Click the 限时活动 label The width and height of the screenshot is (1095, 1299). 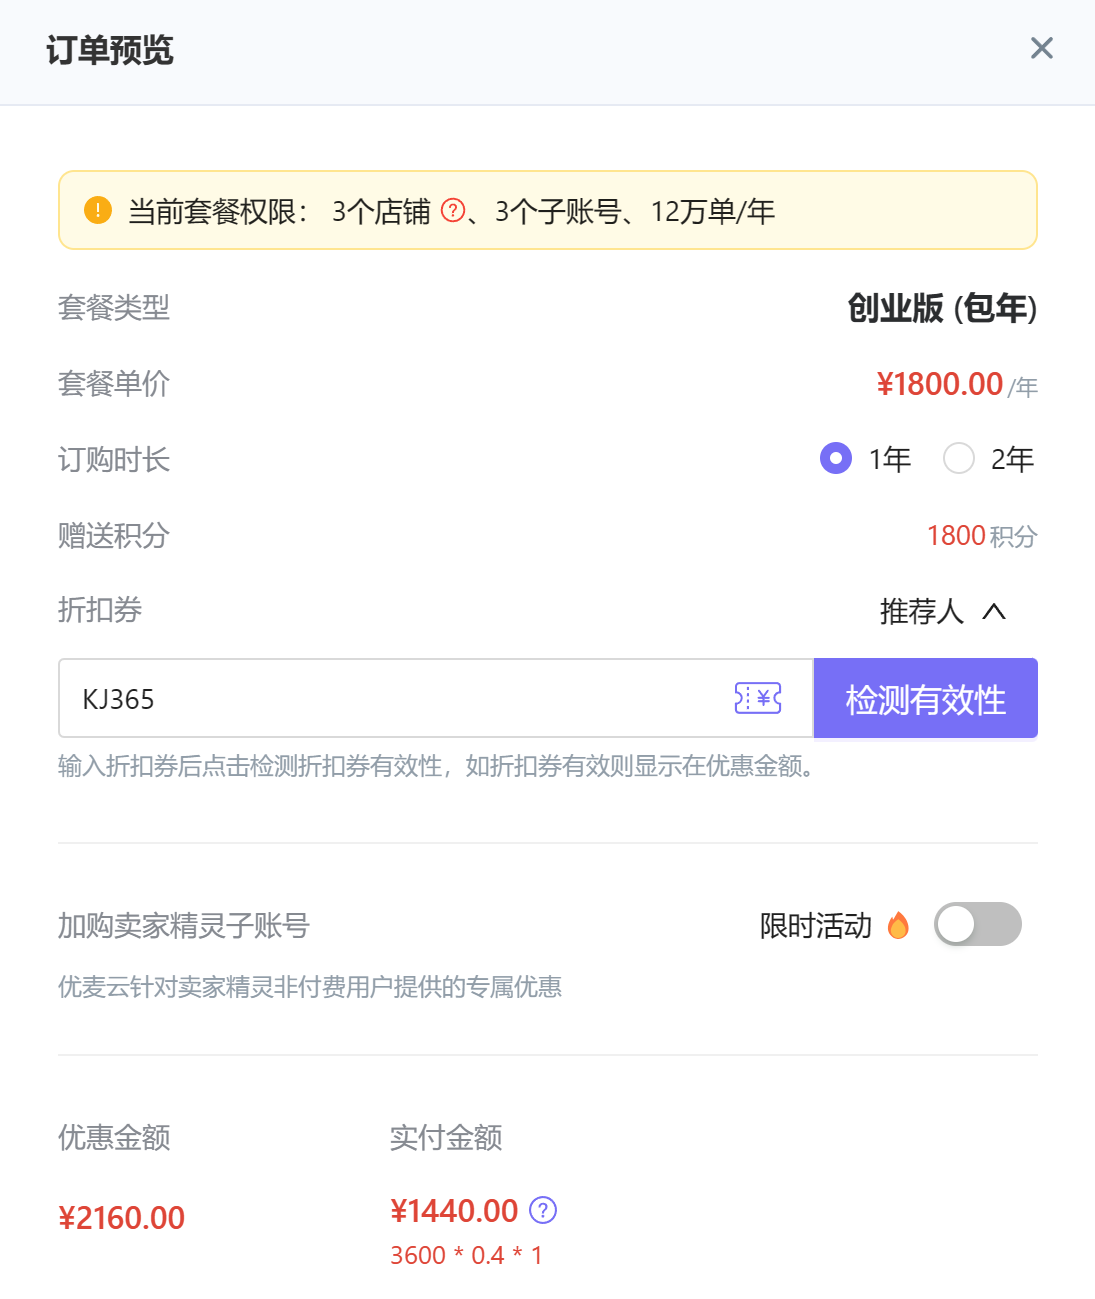[815, 926]
